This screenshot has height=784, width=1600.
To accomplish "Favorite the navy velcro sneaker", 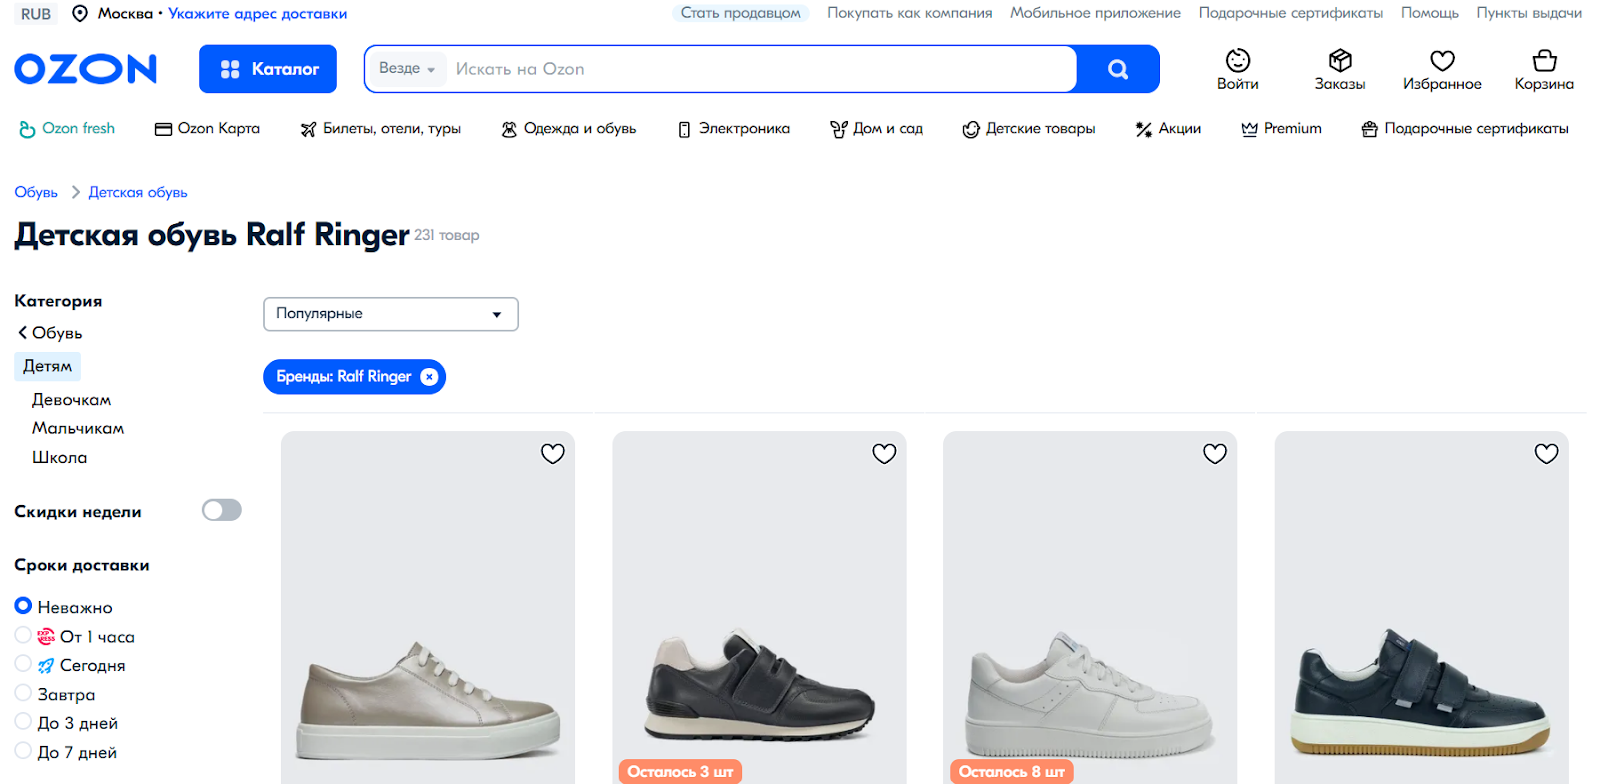I will pyautogui.click(x=1546, y=454).
